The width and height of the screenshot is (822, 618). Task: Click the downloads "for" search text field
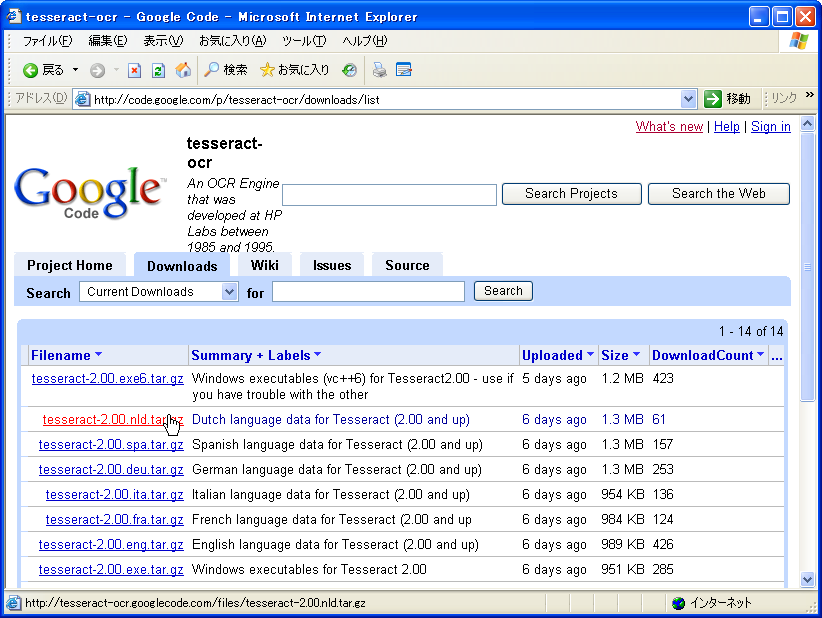point(369,291)
